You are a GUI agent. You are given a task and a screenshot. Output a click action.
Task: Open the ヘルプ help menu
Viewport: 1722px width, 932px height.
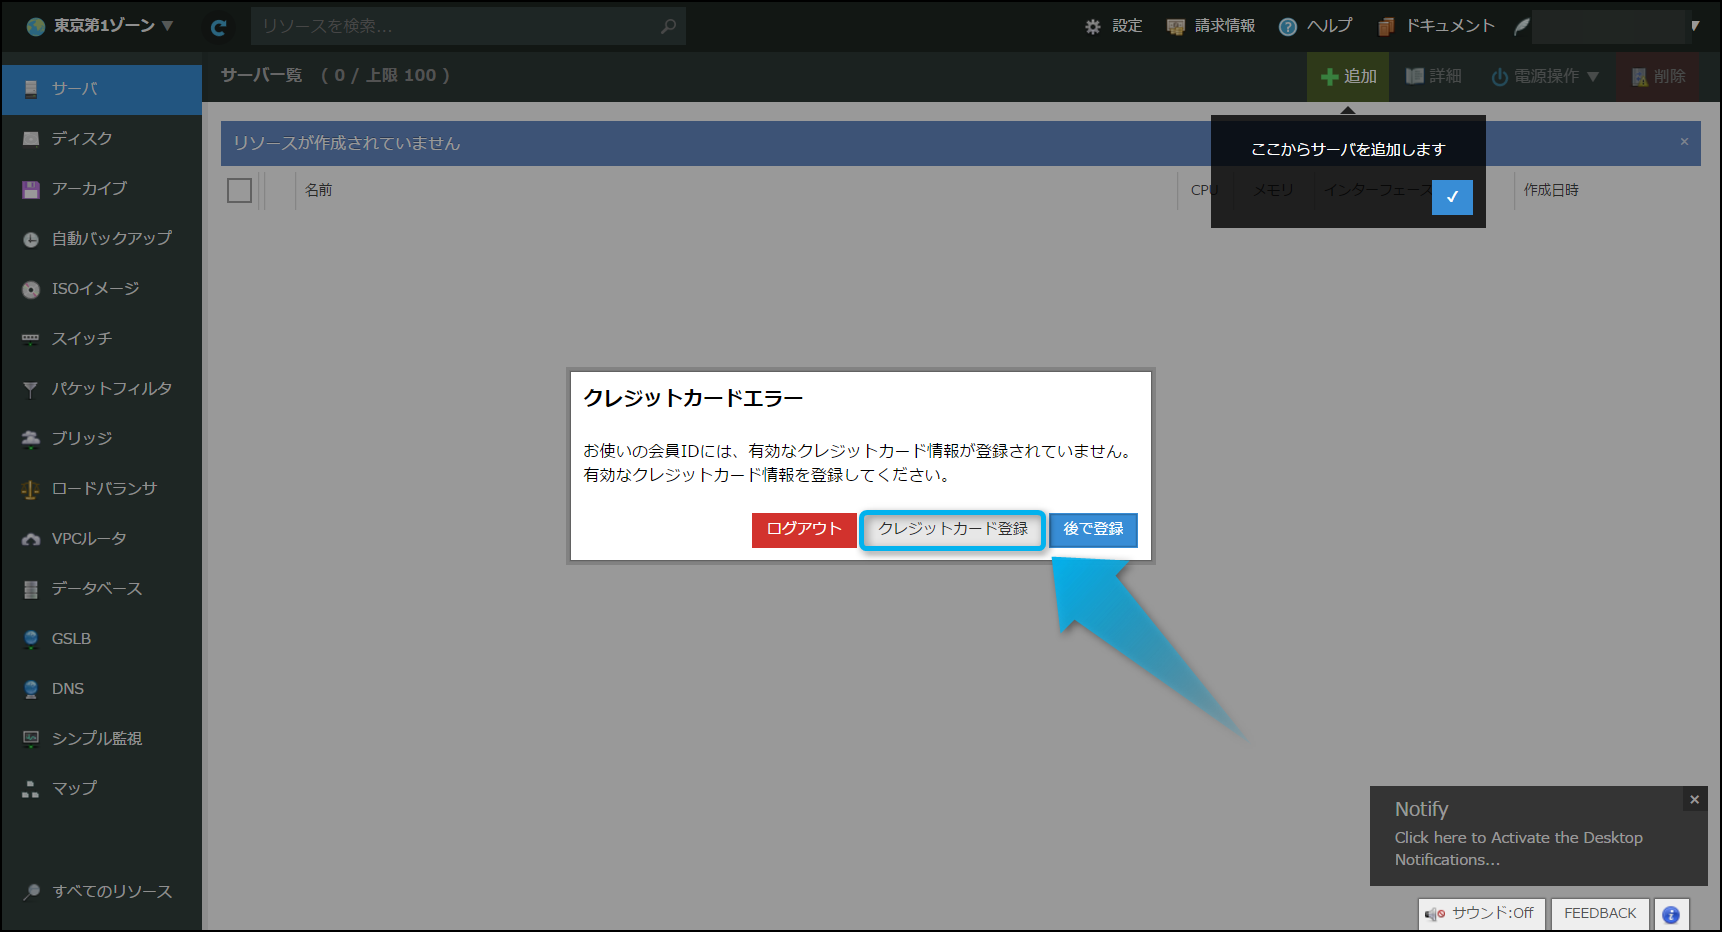(1316, 26)
